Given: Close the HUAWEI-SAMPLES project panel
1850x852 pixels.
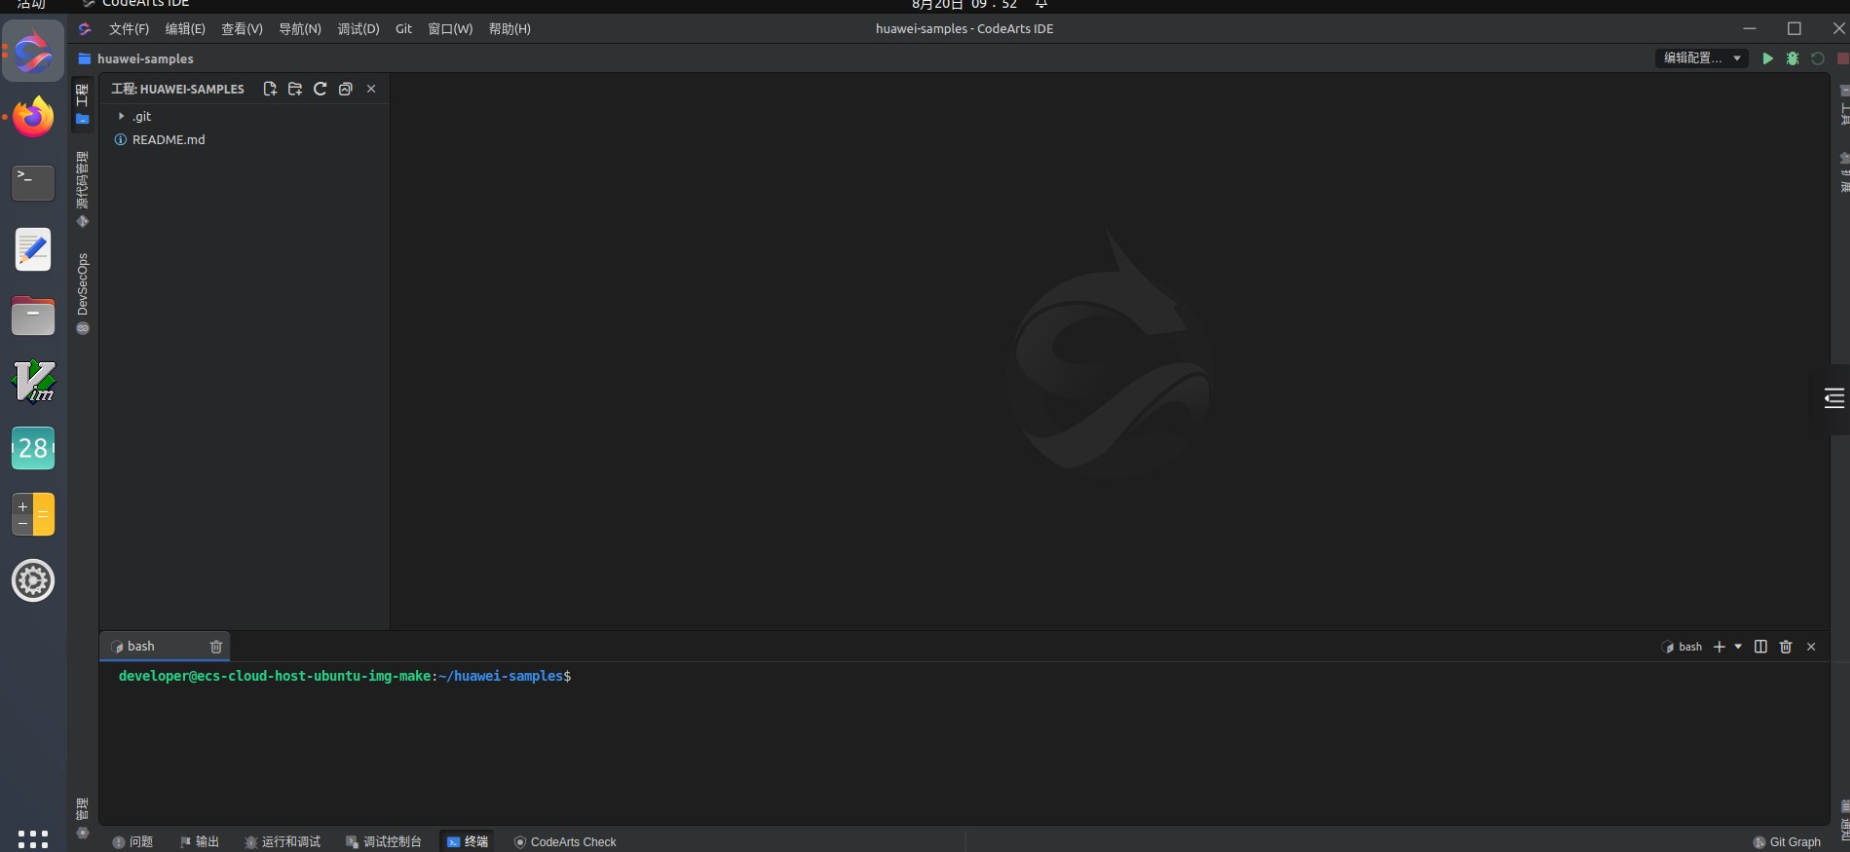Looking at the screenshot, I should (x=371, y=89).
